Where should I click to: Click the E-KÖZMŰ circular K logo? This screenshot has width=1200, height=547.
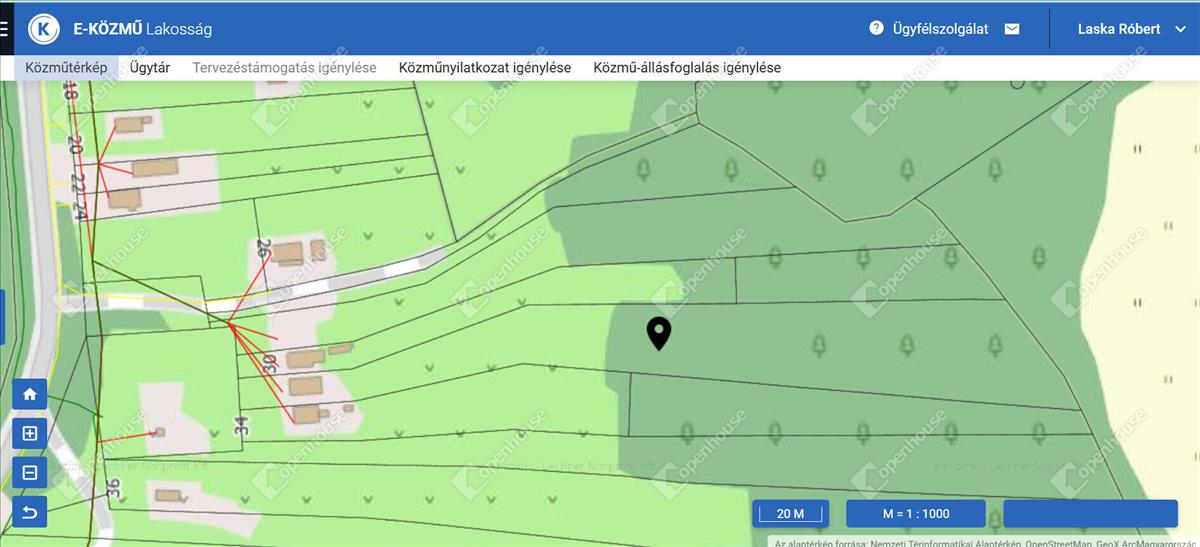click(43, 29)
